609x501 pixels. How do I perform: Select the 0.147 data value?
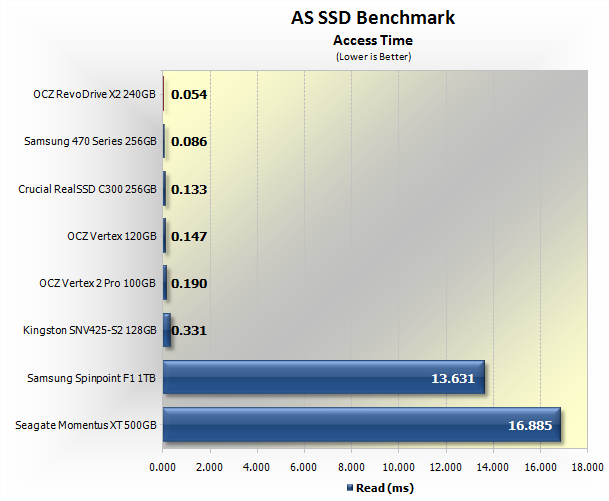pyautogui.click(x=189, y=237)
